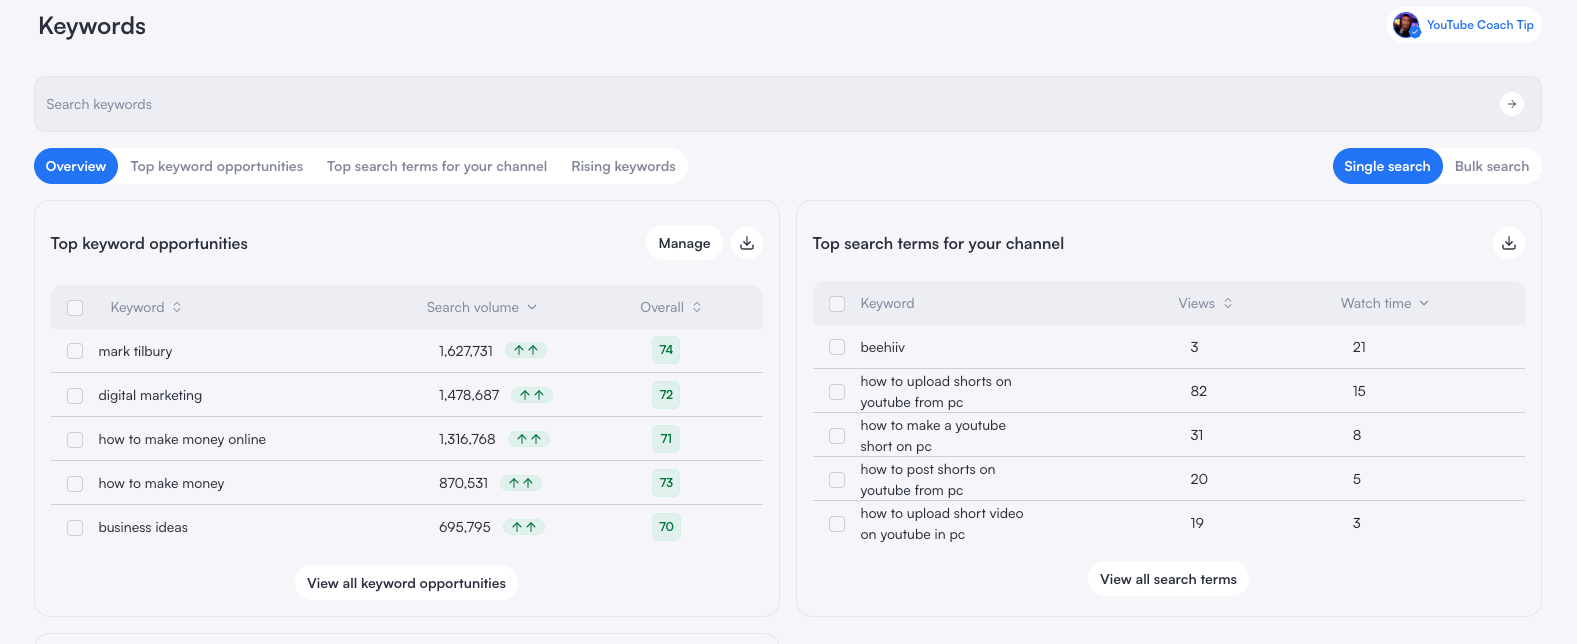The width and height of the screenshot is (1577, 644).
Task: Check the how to upload short video on youtube in pc checkbox
Action: click(x=837, y=524)
